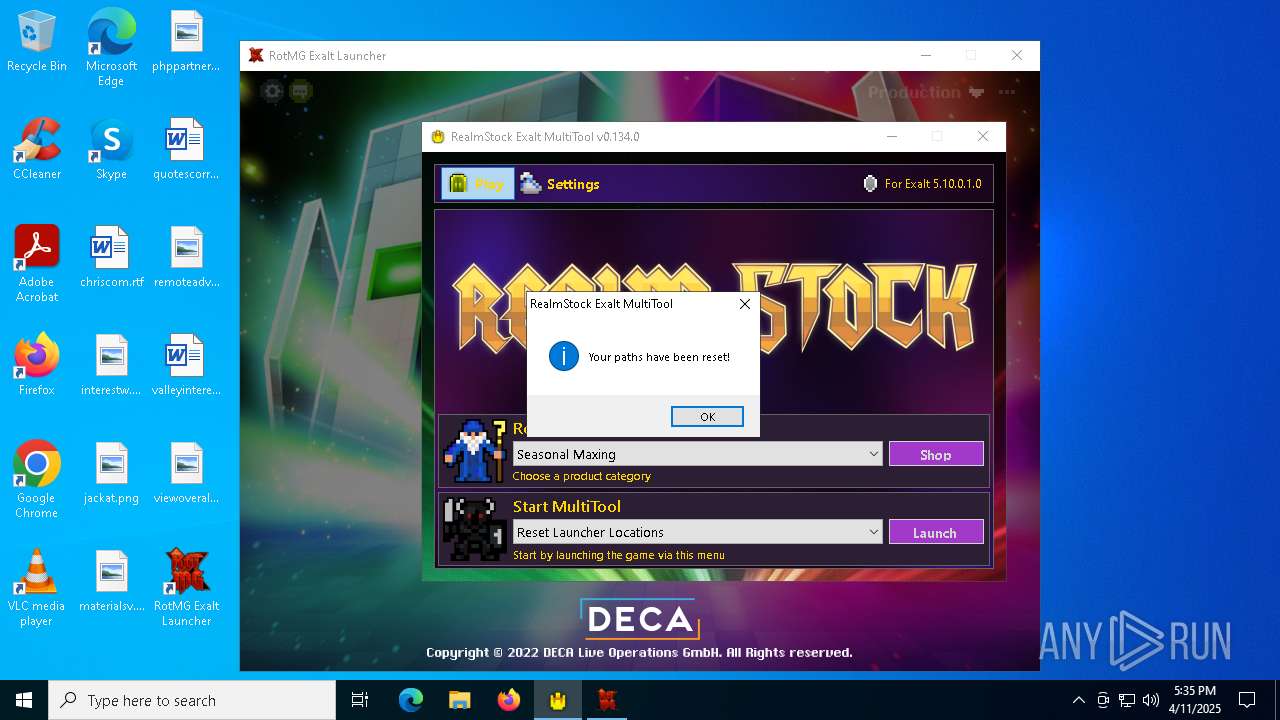Click the 'Choose a product category' hint
The image size is (1280, 720).
click(582, 476)
